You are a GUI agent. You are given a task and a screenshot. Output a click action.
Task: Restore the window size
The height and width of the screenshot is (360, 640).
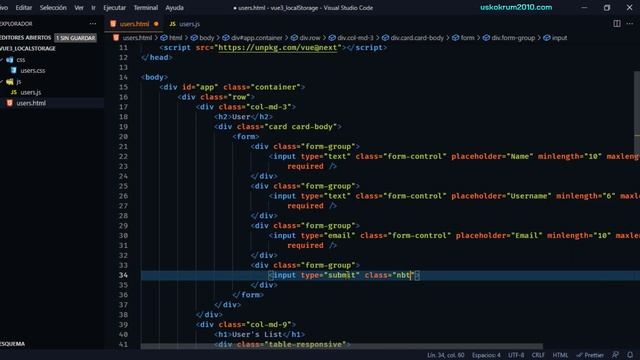[x=607, y=8]
